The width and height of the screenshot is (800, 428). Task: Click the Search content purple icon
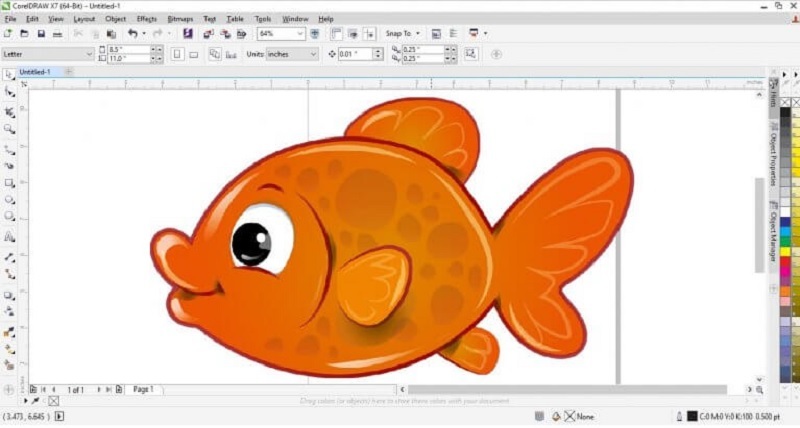[188, 34]
